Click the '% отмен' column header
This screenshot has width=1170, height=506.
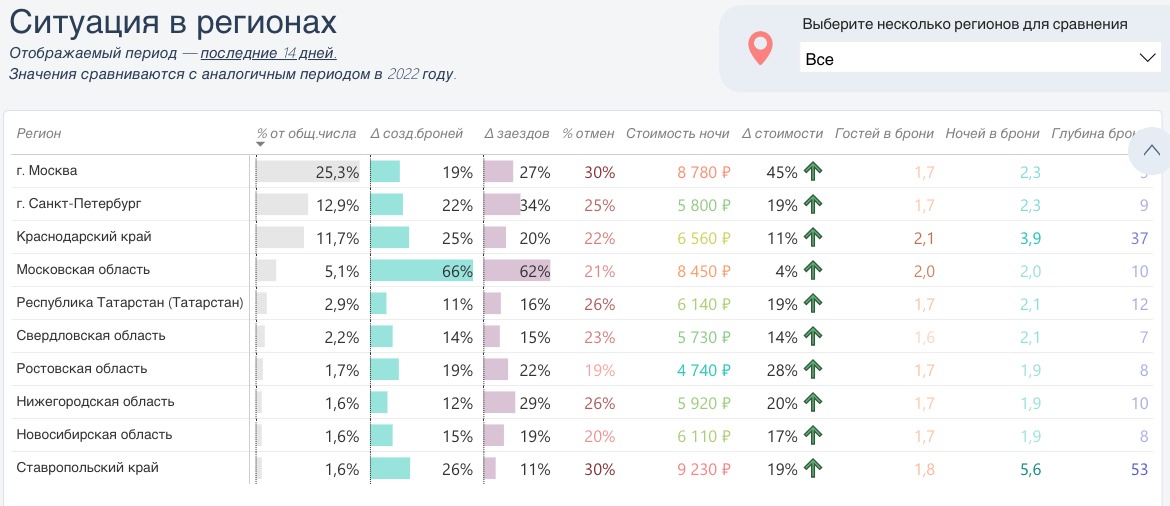point(587,133)
